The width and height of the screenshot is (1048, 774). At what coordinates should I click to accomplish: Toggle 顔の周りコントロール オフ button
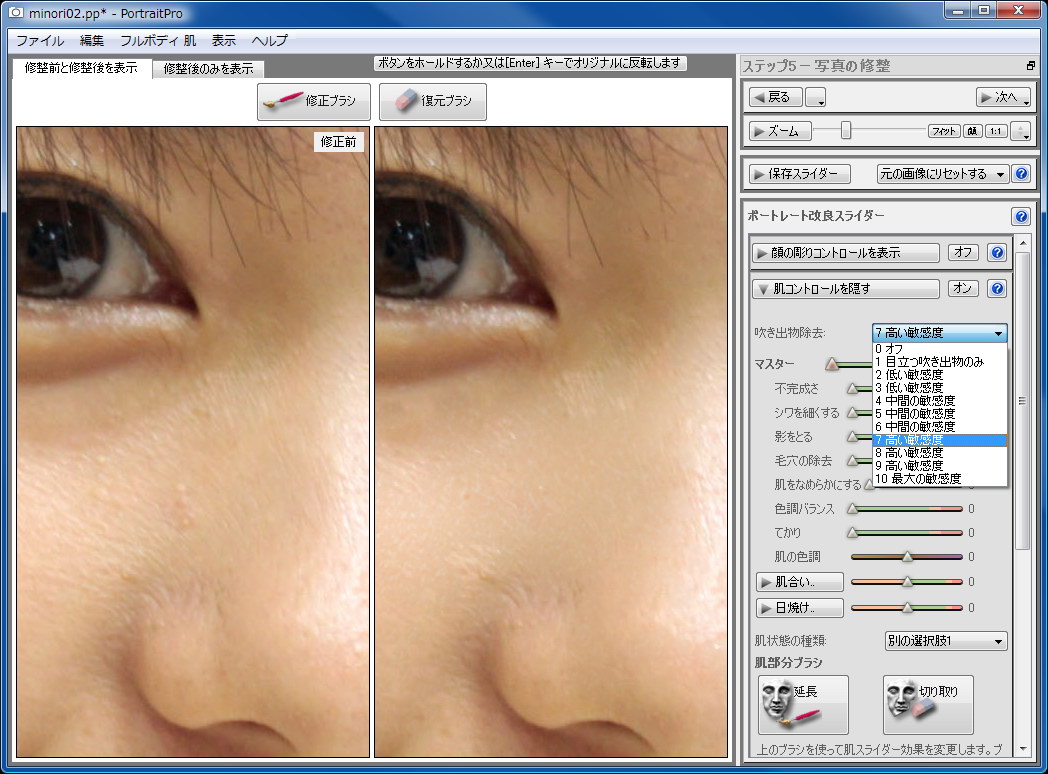tap(963, 252)
